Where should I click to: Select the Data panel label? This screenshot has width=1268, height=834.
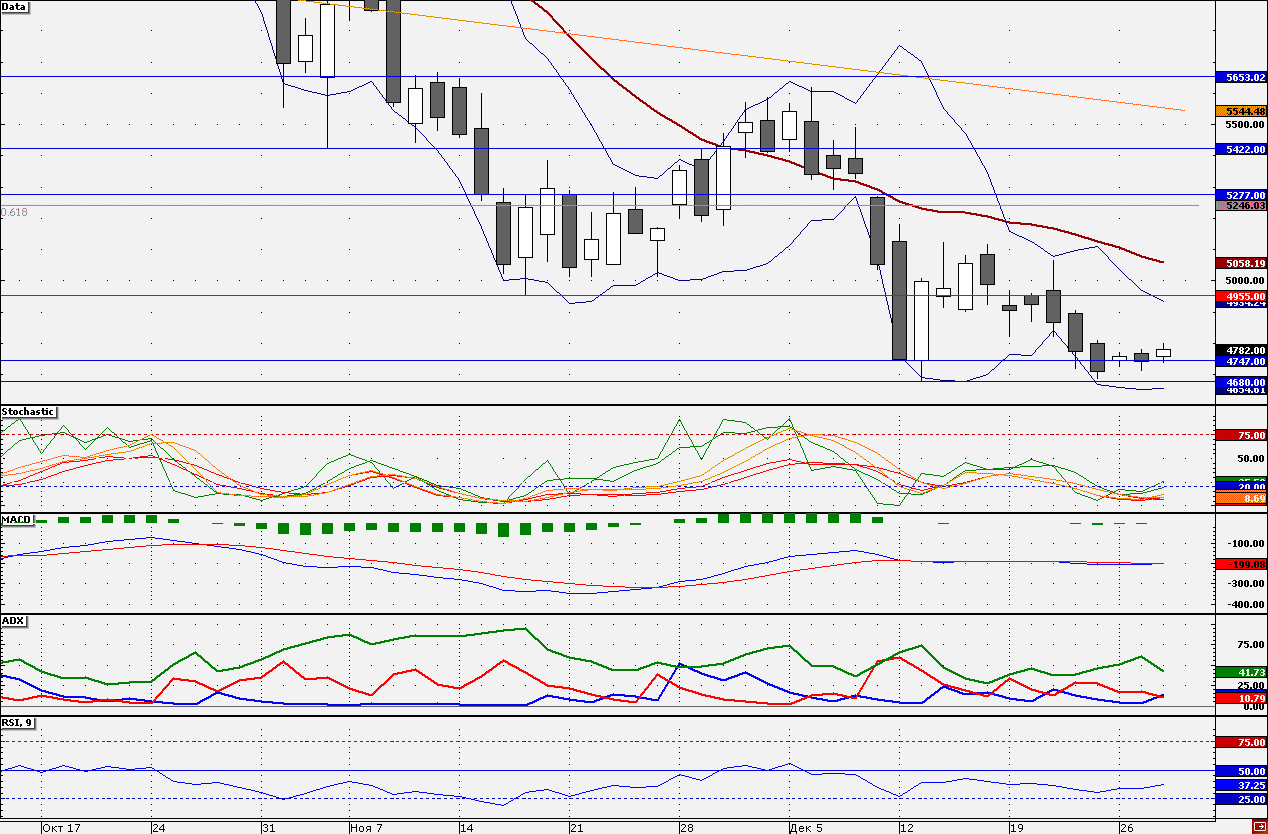[x=15, y=6]
